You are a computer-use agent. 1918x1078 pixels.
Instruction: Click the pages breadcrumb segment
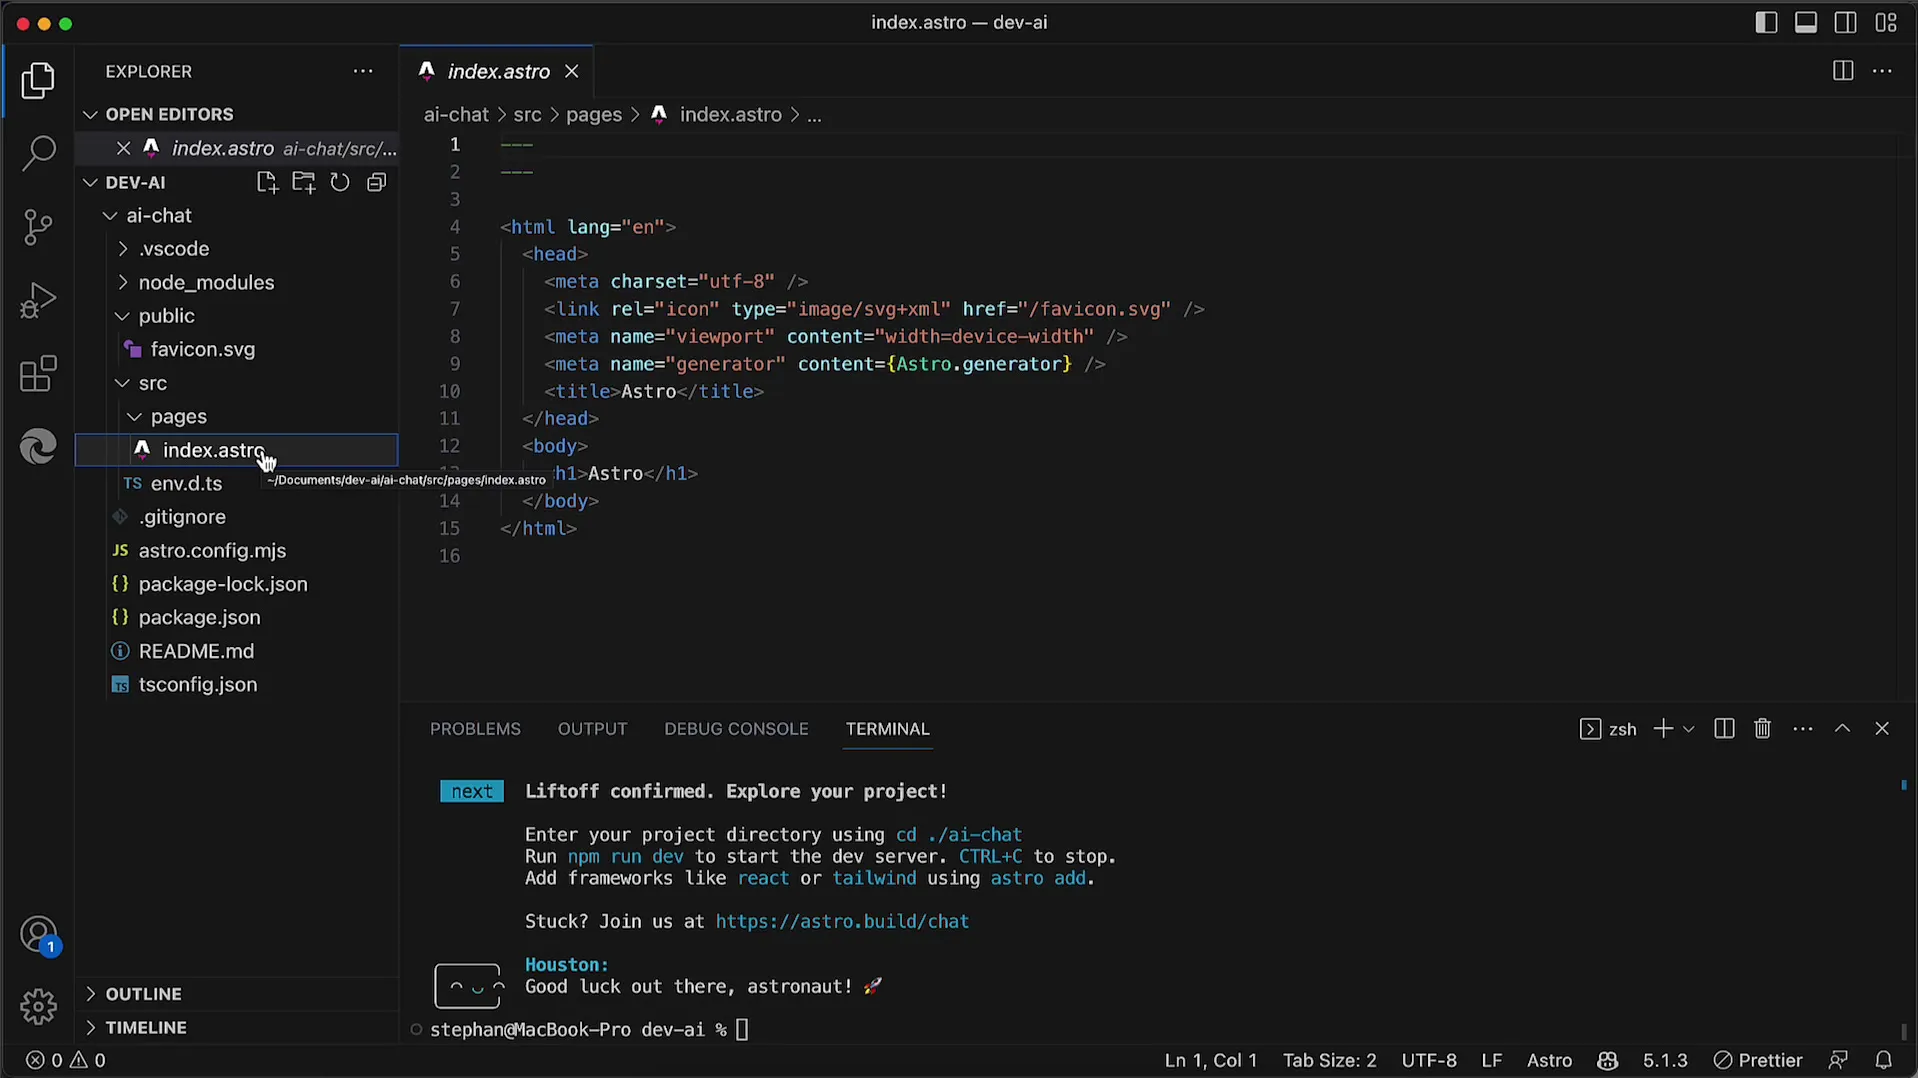[594, 115]
